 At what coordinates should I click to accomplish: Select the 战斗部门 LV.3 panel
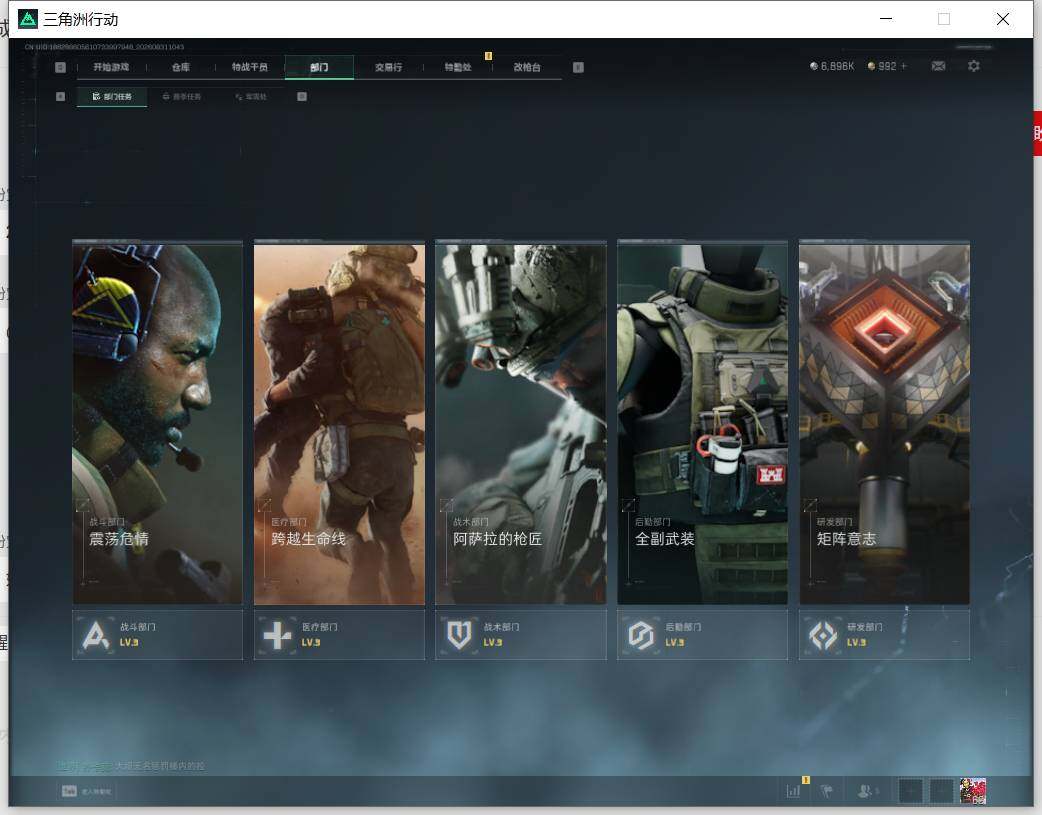point(157,635)
